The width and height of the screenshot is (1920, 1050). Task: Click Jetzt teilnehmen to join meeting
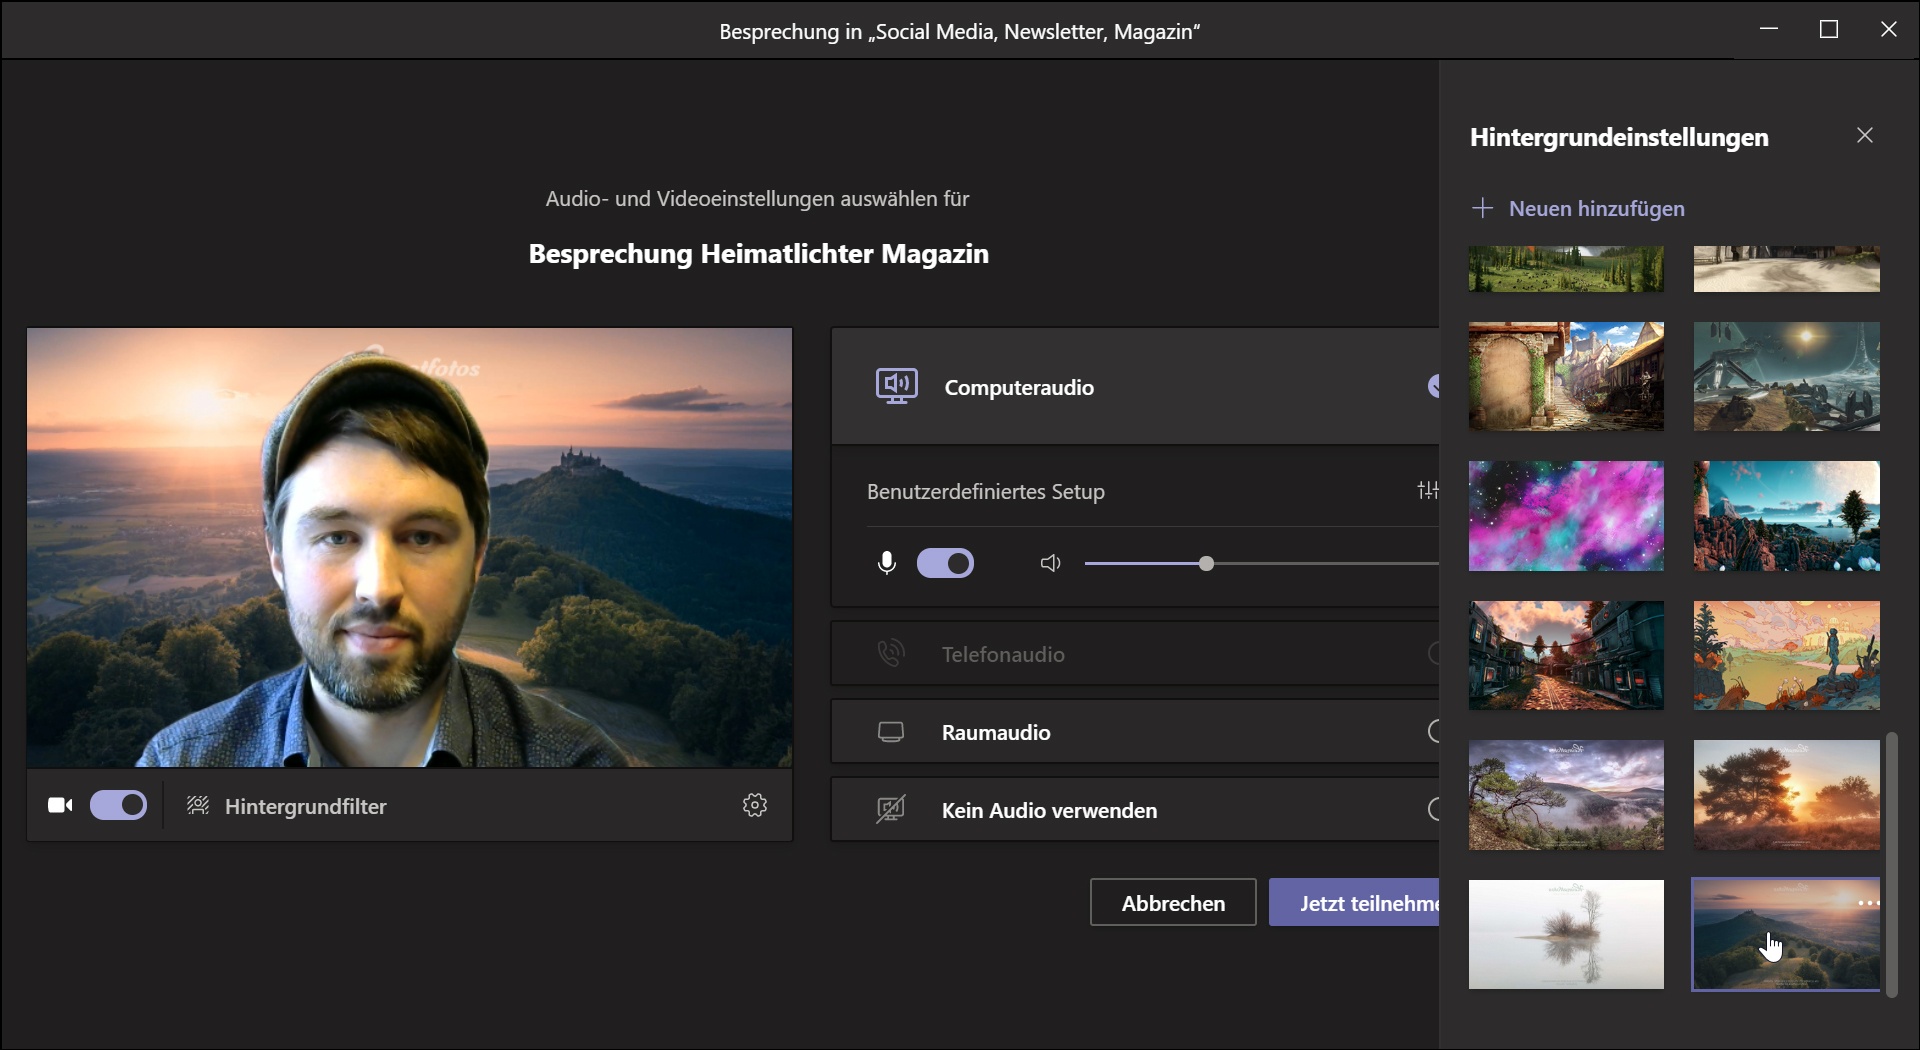click(1355, 903)
